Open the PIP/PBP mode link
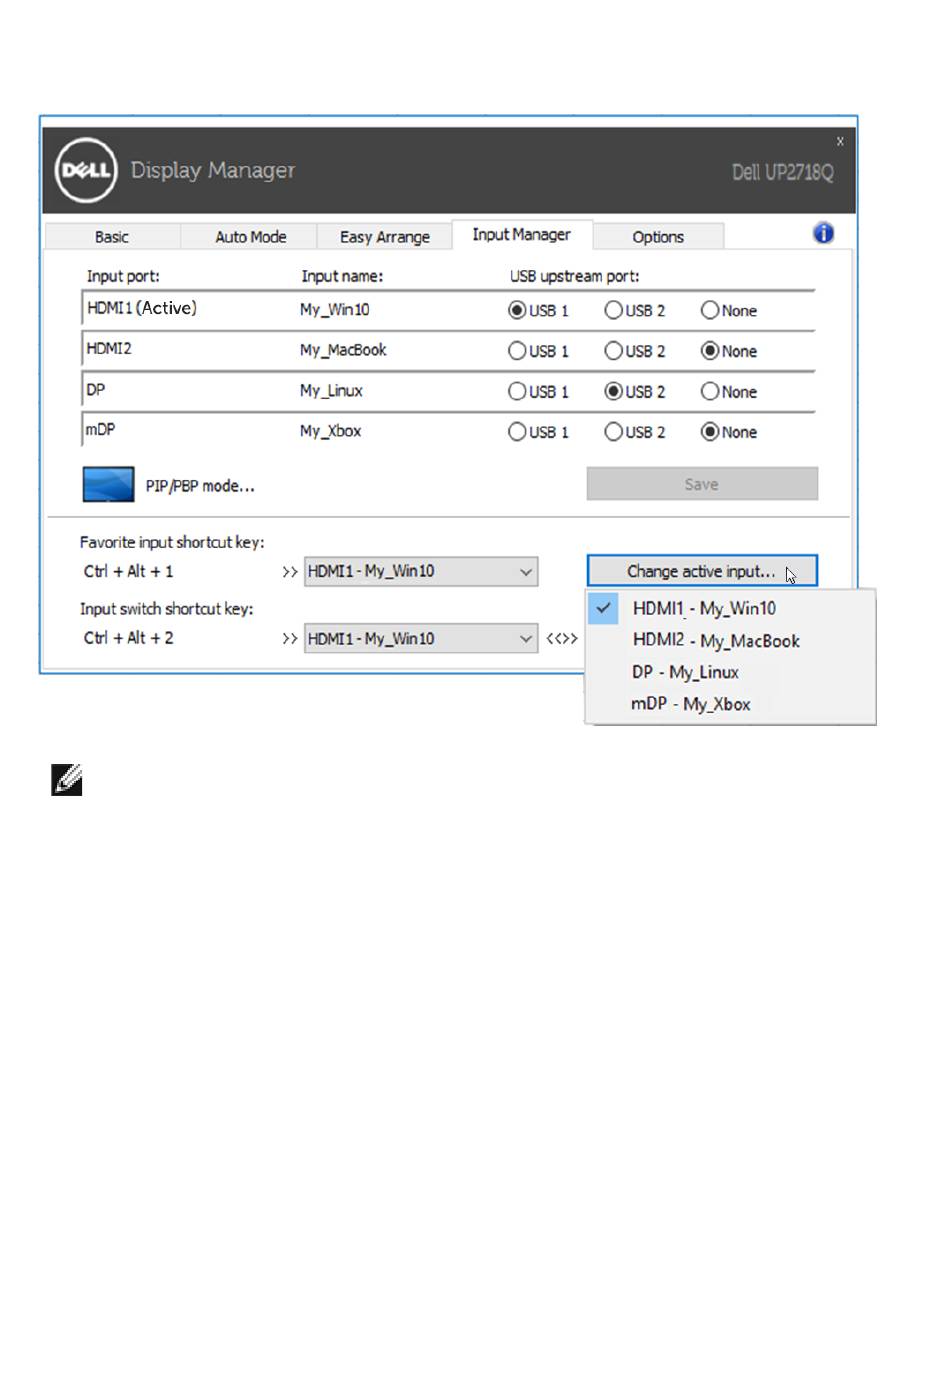 click(x=200, y=486)
